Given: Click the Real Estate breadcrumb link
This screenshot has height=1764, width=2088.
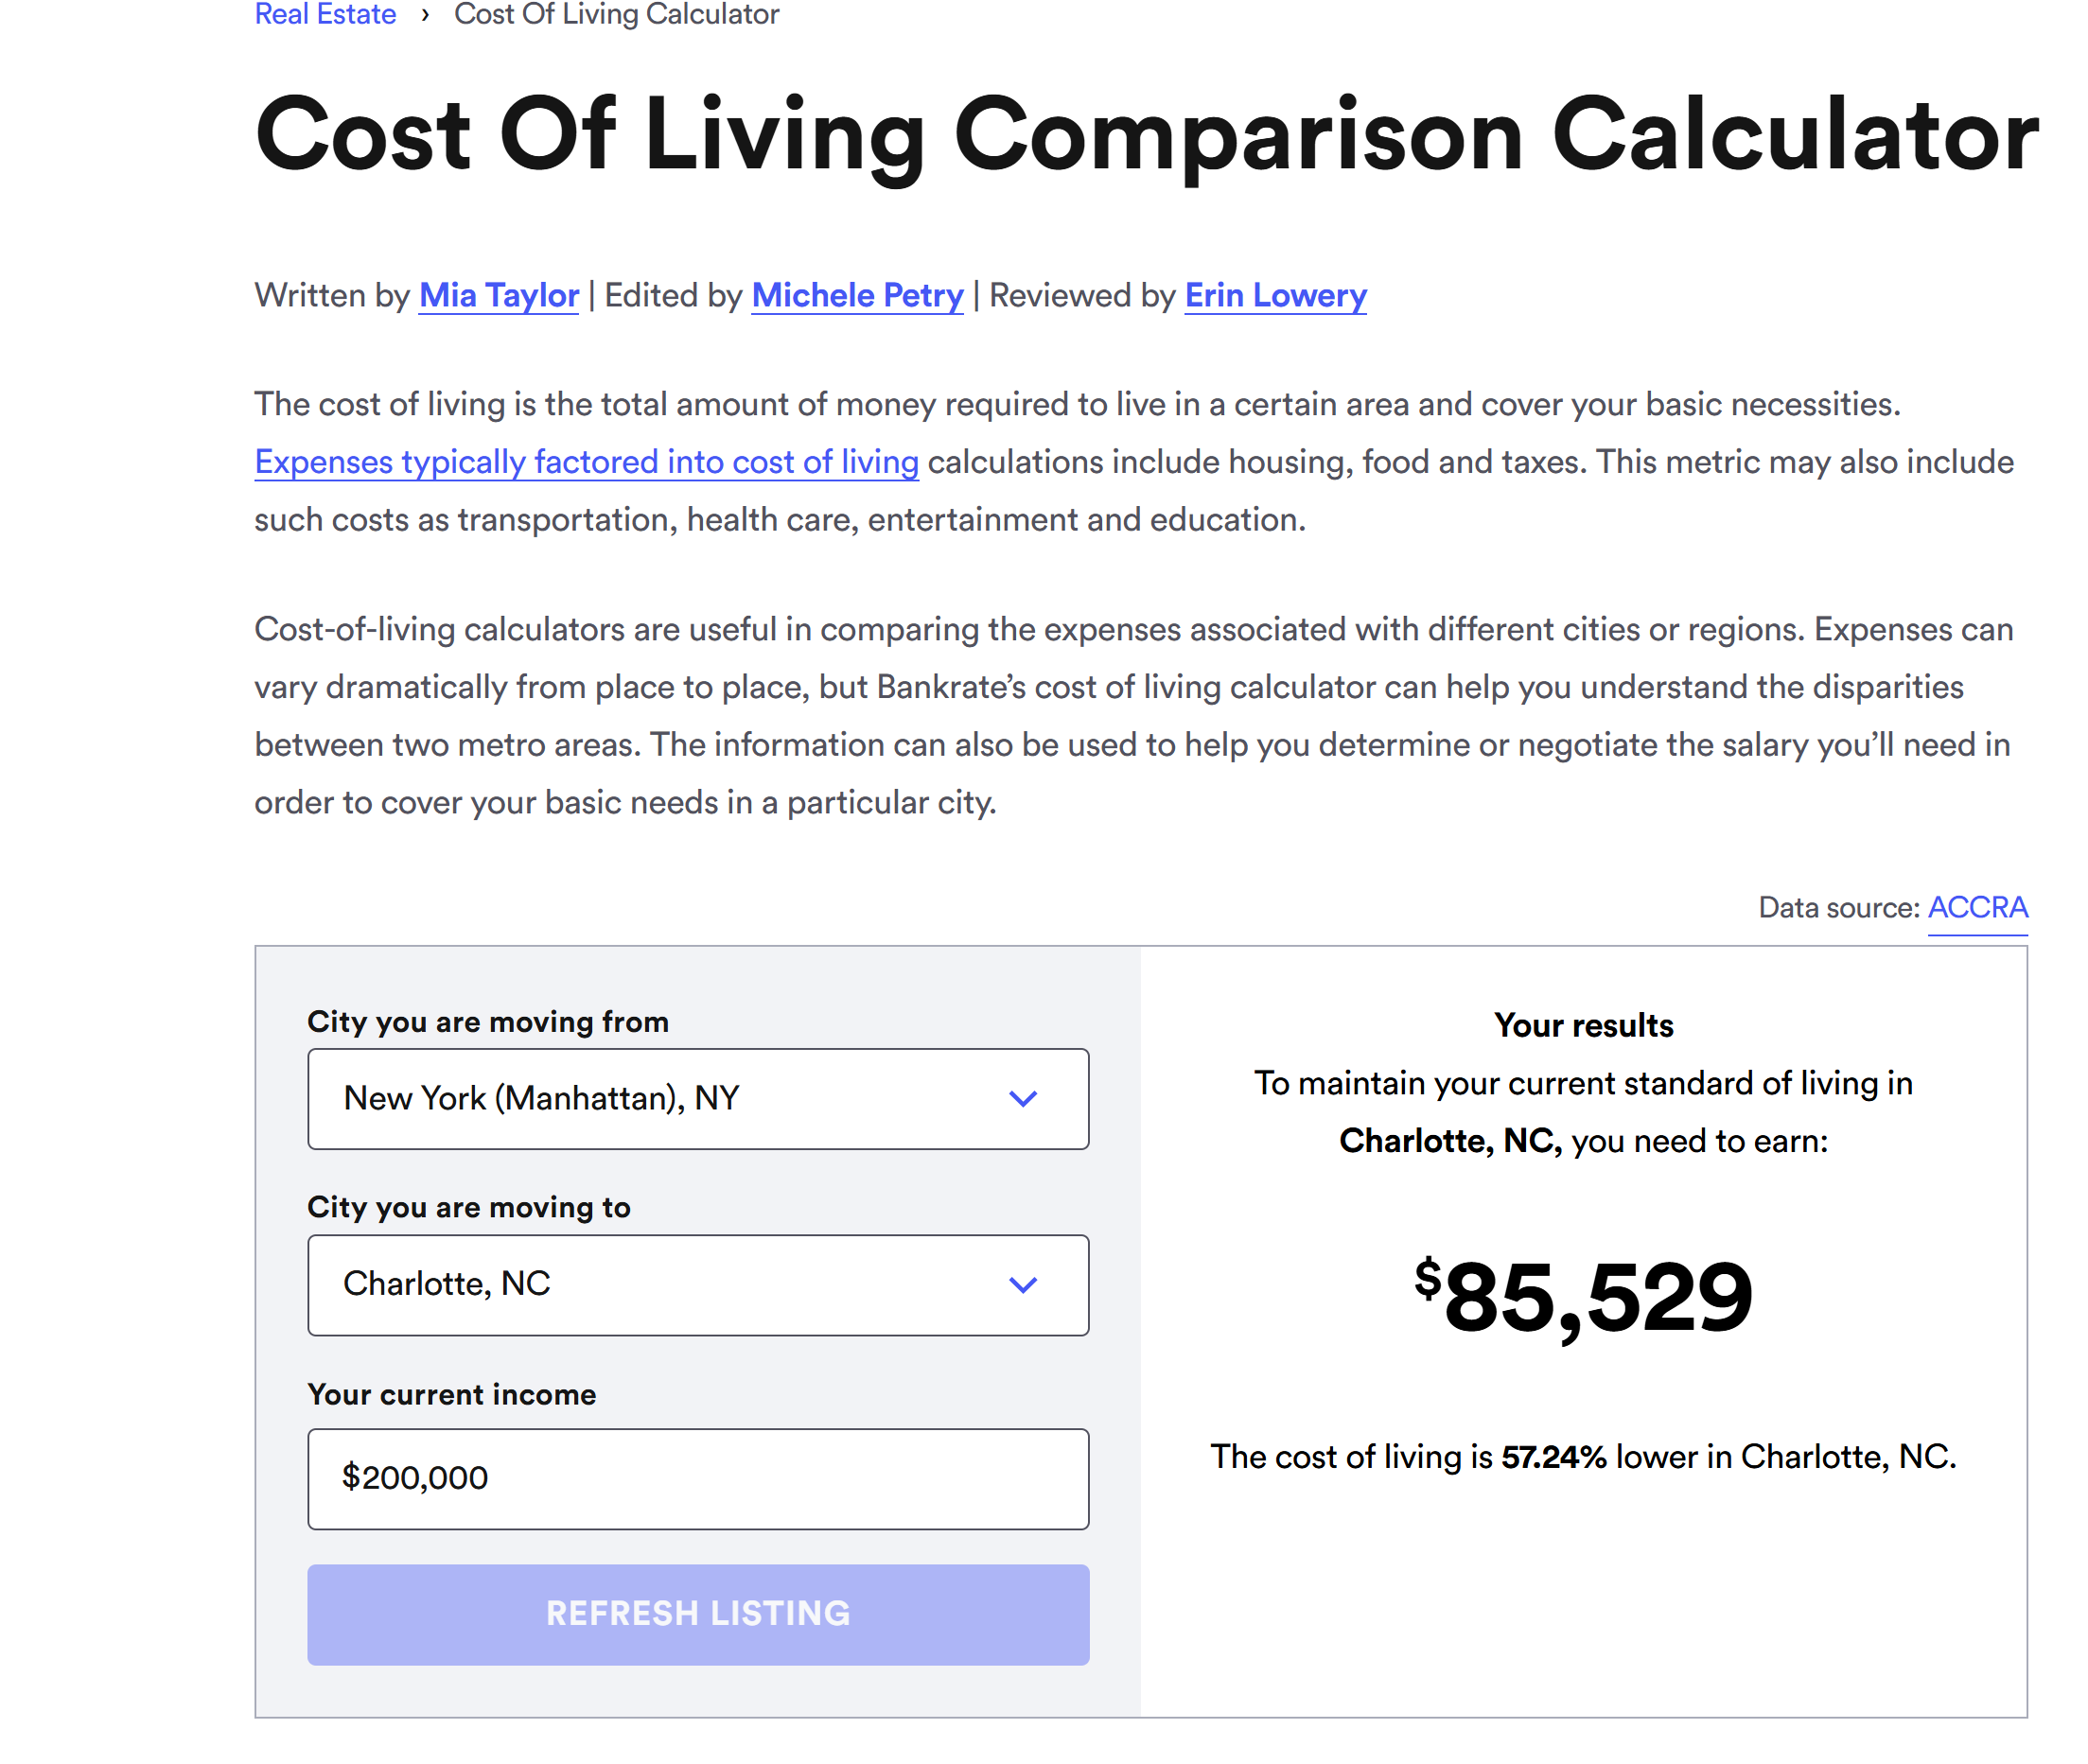Looking at the screenshot, I should (325, 14).
